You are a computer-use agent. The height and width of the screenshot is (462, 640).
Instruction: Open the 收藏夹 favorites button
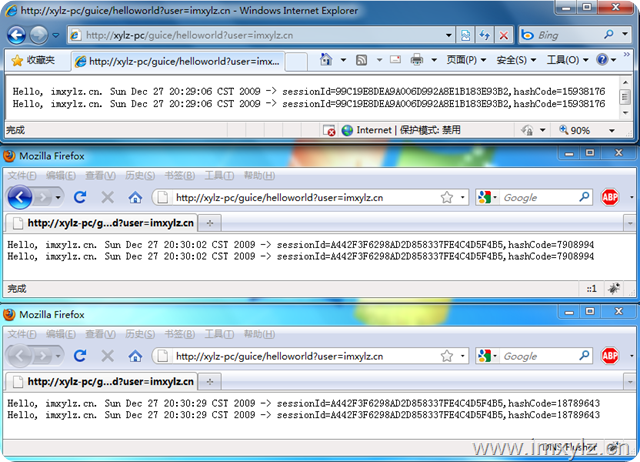[33, 60]
